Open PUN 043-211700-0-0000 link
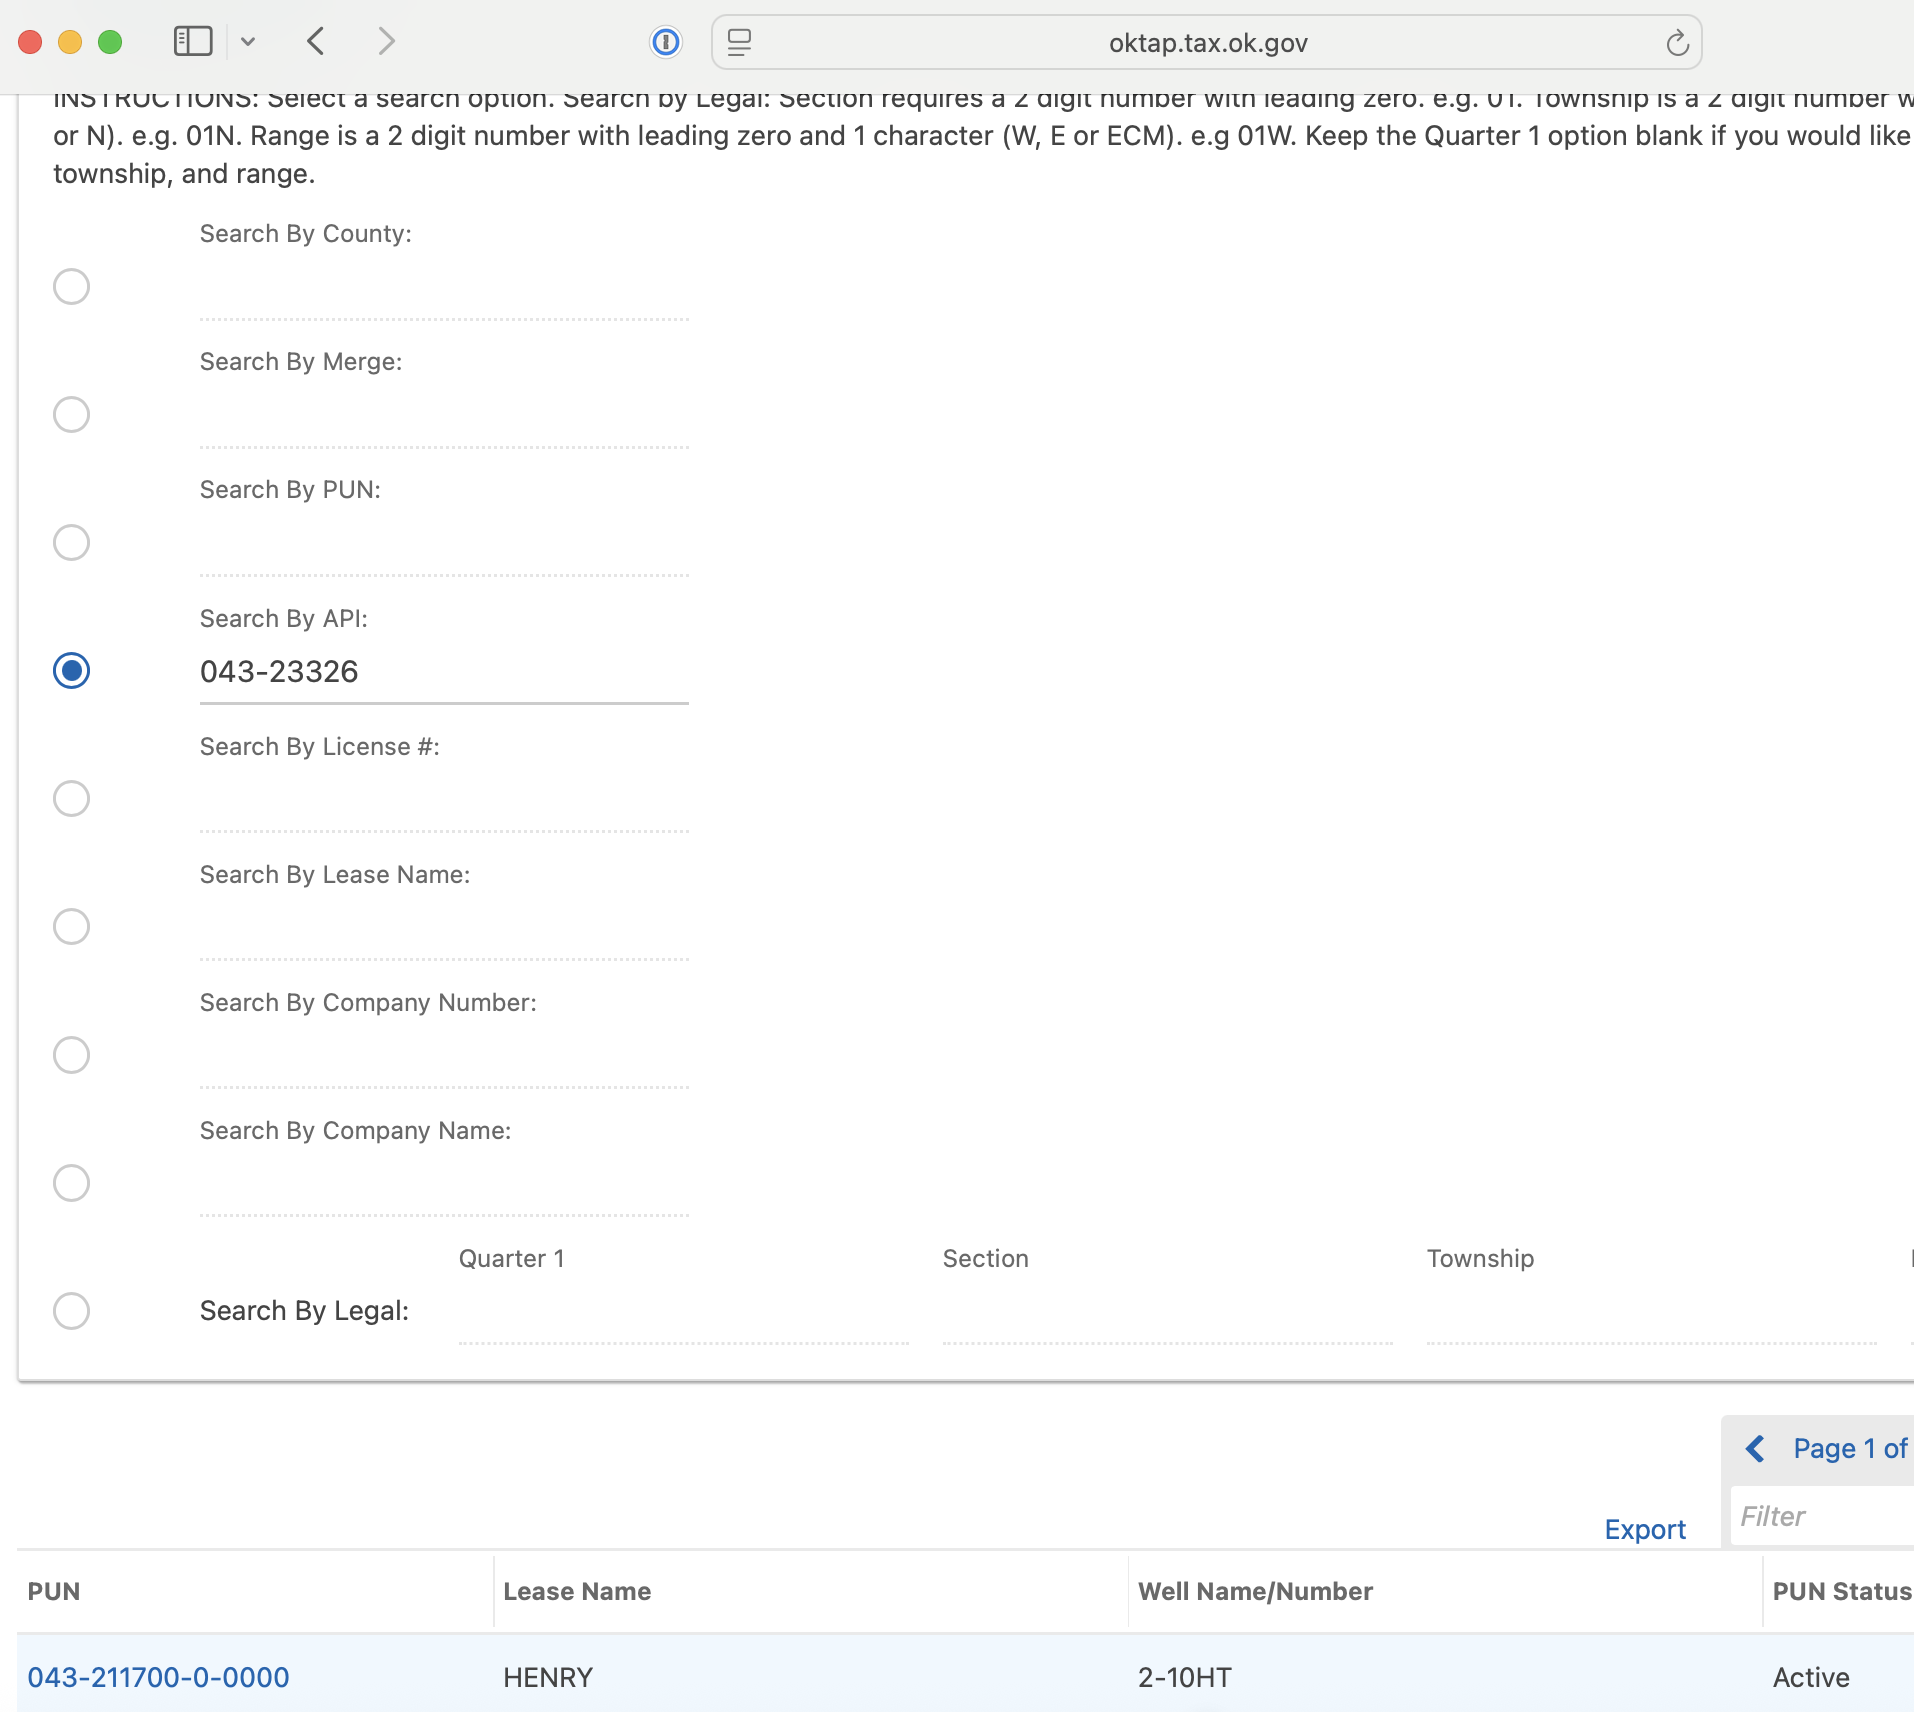Screen dimensions: 1914x1712 point(158,1677)
